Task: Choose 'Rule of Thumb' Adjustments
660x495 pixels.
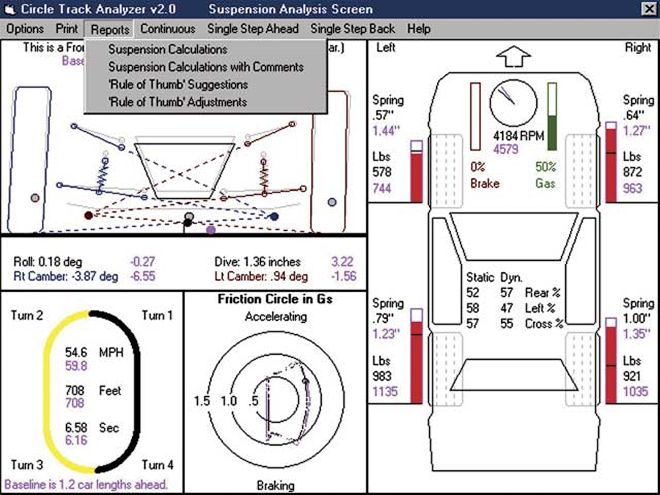Action: (177, 102)
